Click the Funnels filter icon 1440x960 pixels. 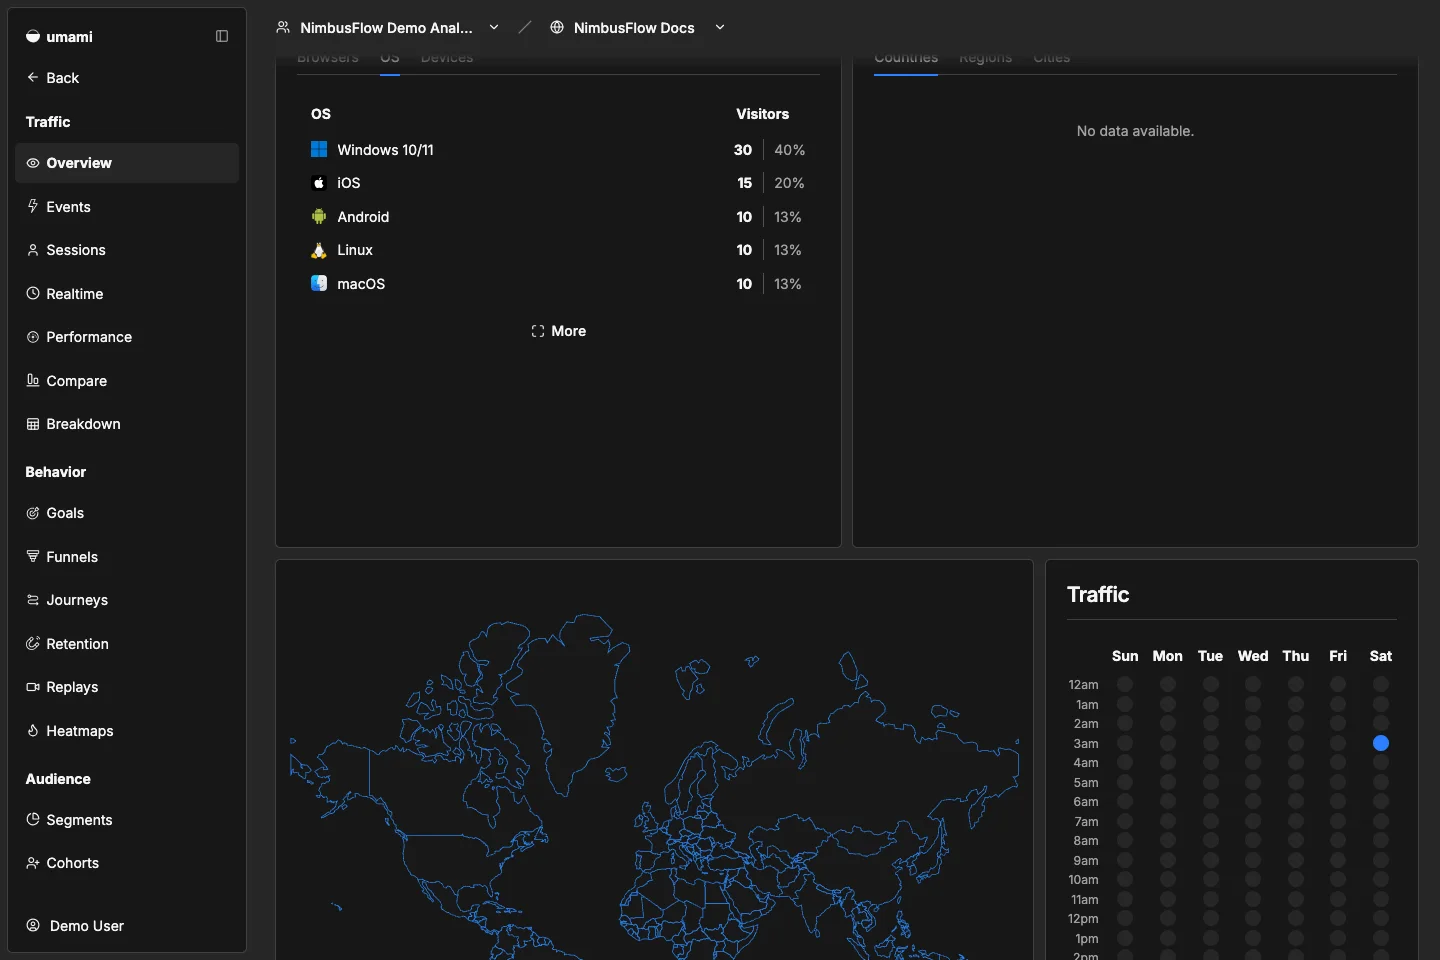point(33,556)
